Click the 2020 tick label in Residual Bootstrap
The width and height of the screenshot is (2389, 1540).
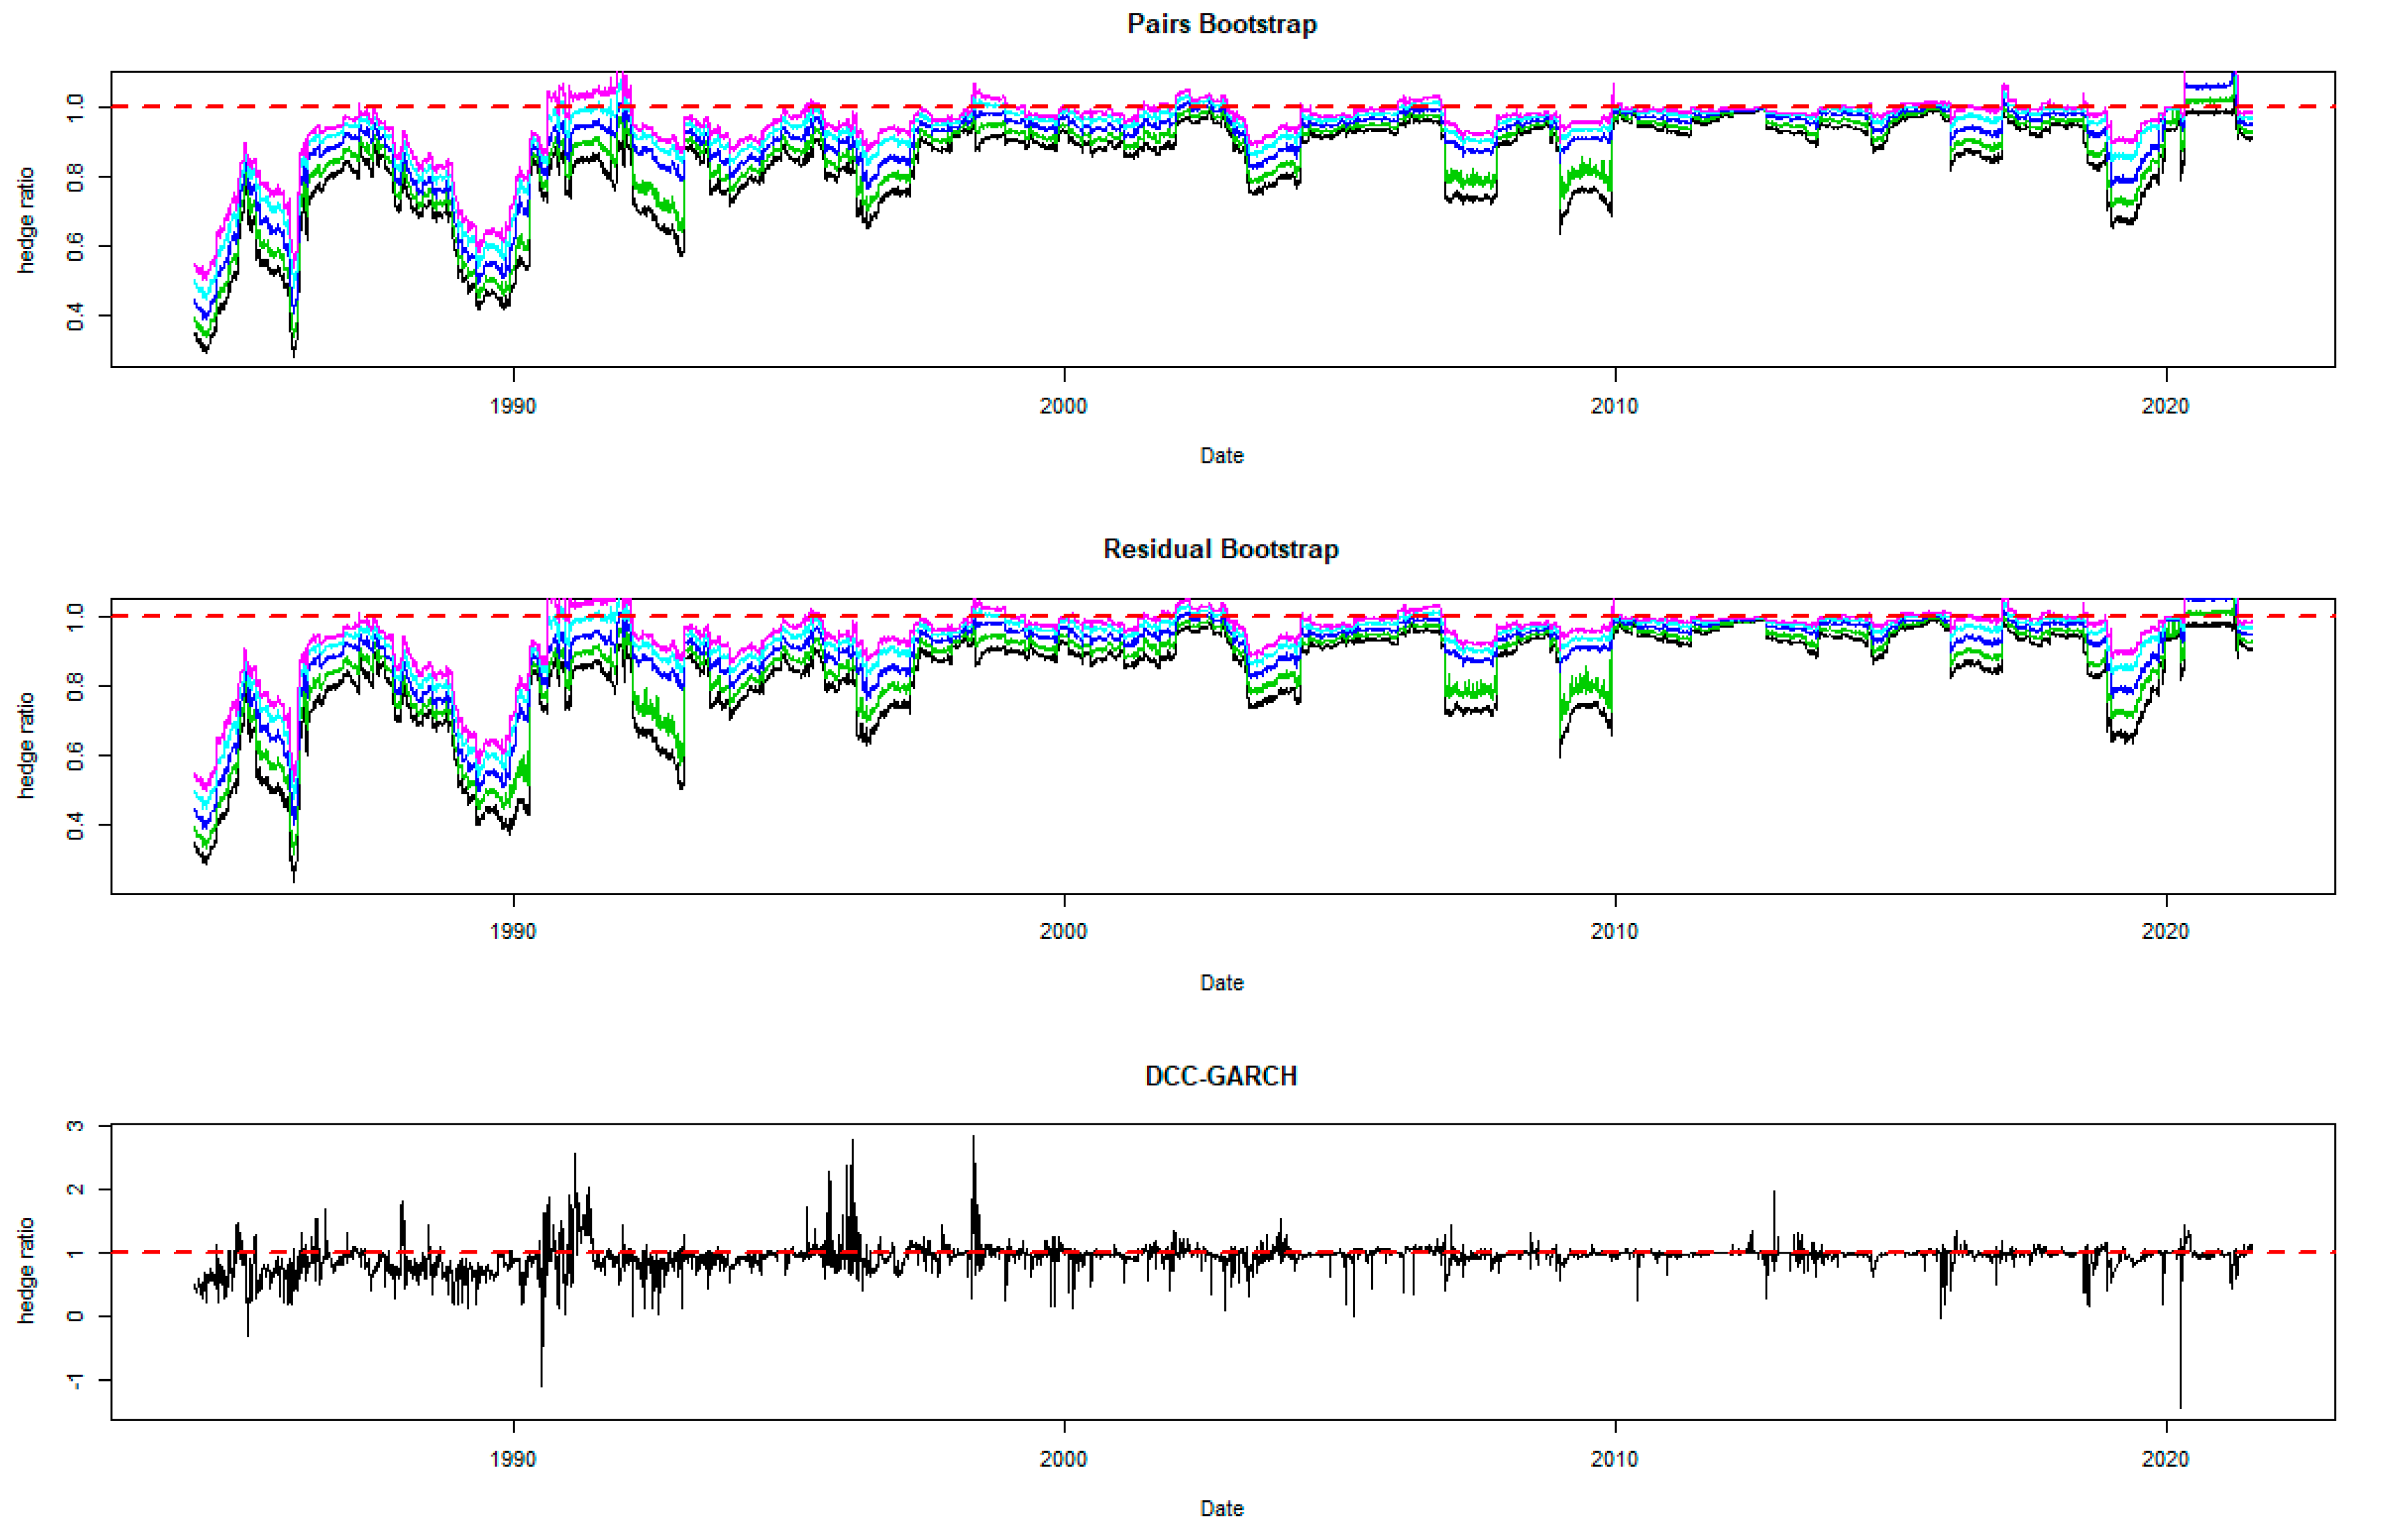pos(2165,932)
